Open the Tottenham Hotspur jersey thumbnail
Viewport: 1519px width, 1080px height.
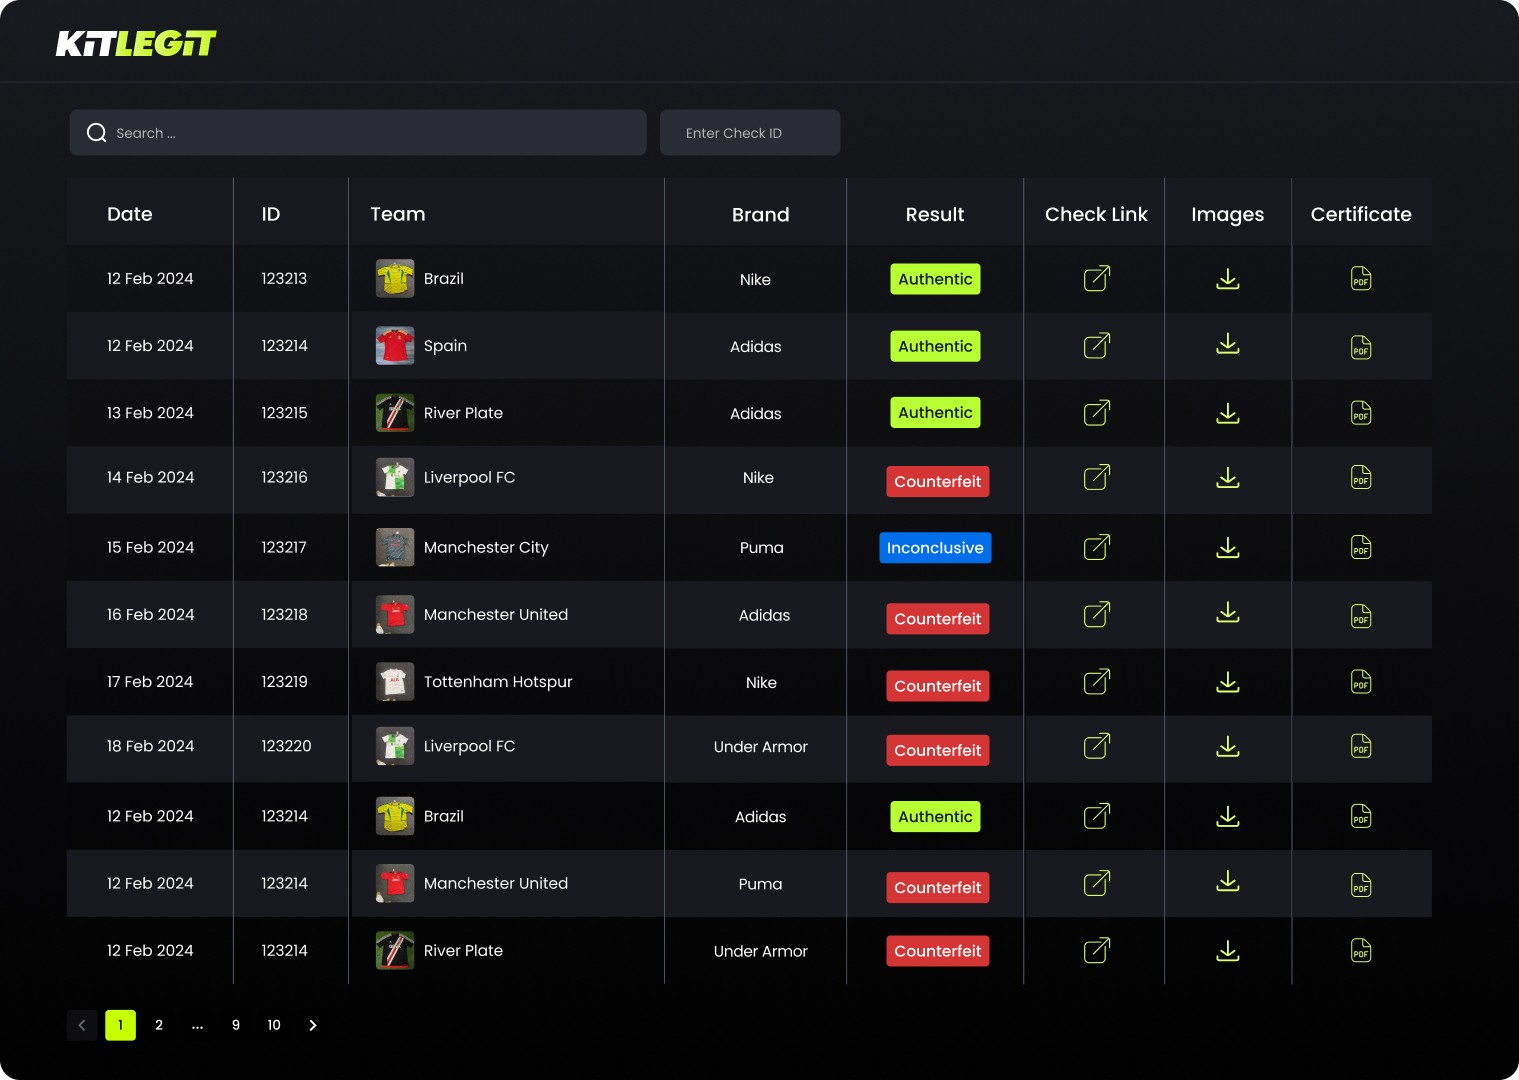pos(395,682)
